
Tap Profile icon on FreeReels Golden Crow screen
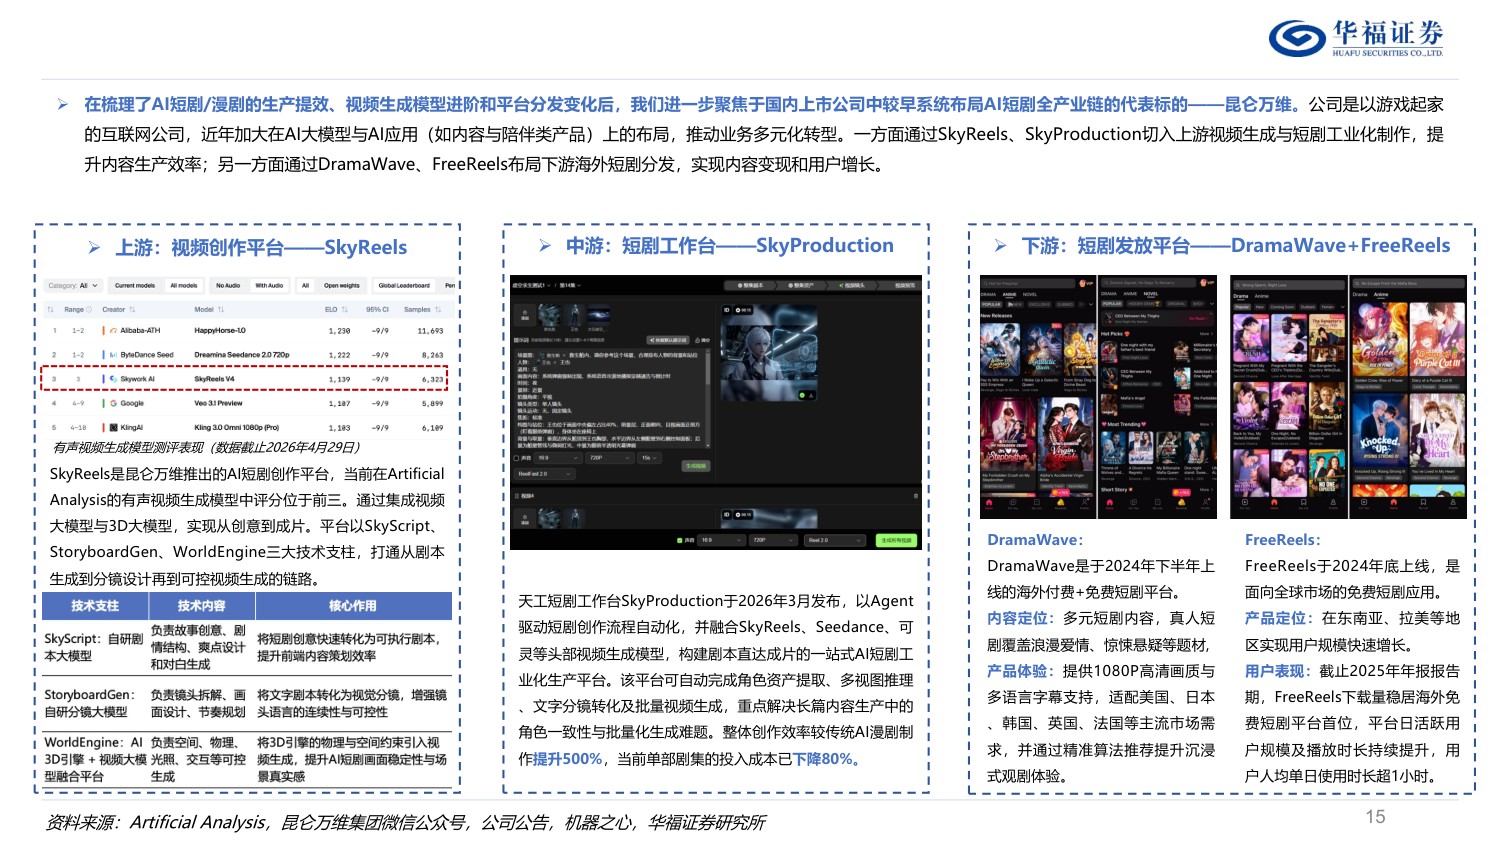pyautogui.click(x=1453, y=505)
